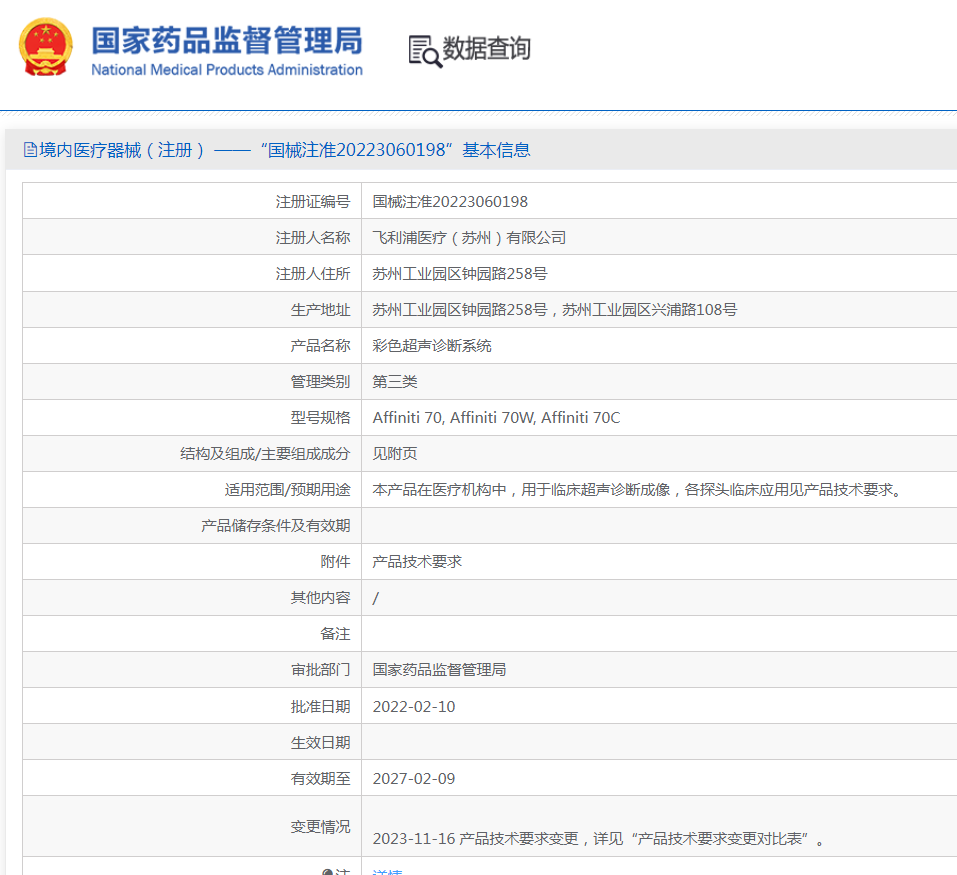Select 飞利浦医疗（苏州）有限公司 value
Viewport: 957px width, 875px height.
tap(469, 238)
